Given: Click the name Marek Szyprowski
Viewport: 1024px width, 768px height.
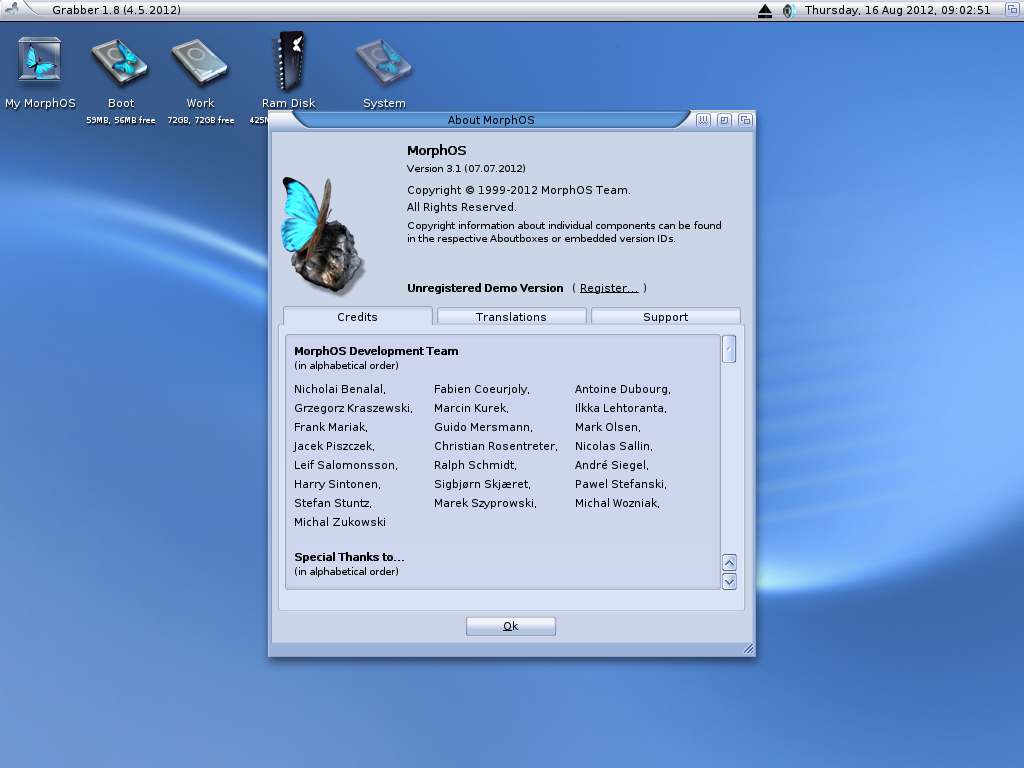Looking at the screenshot, I should point(485,503).
